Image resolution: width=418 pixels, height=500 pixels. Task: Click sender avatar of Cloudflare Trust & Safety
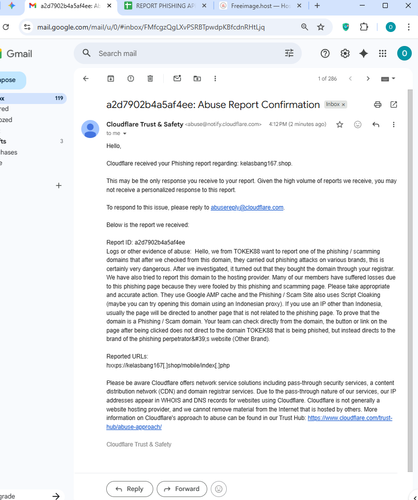[x=90, y=129]
